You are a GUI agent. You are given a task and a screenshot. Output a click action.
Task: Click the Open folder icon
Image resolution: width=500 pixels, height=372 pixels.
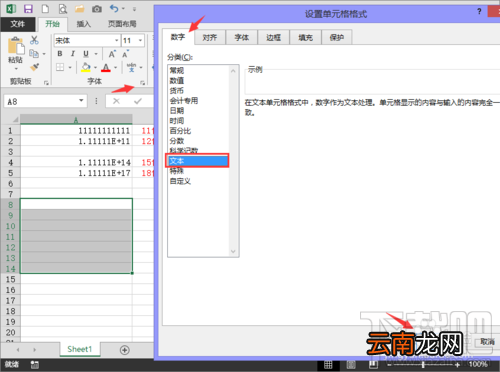[x=80, y=9]
